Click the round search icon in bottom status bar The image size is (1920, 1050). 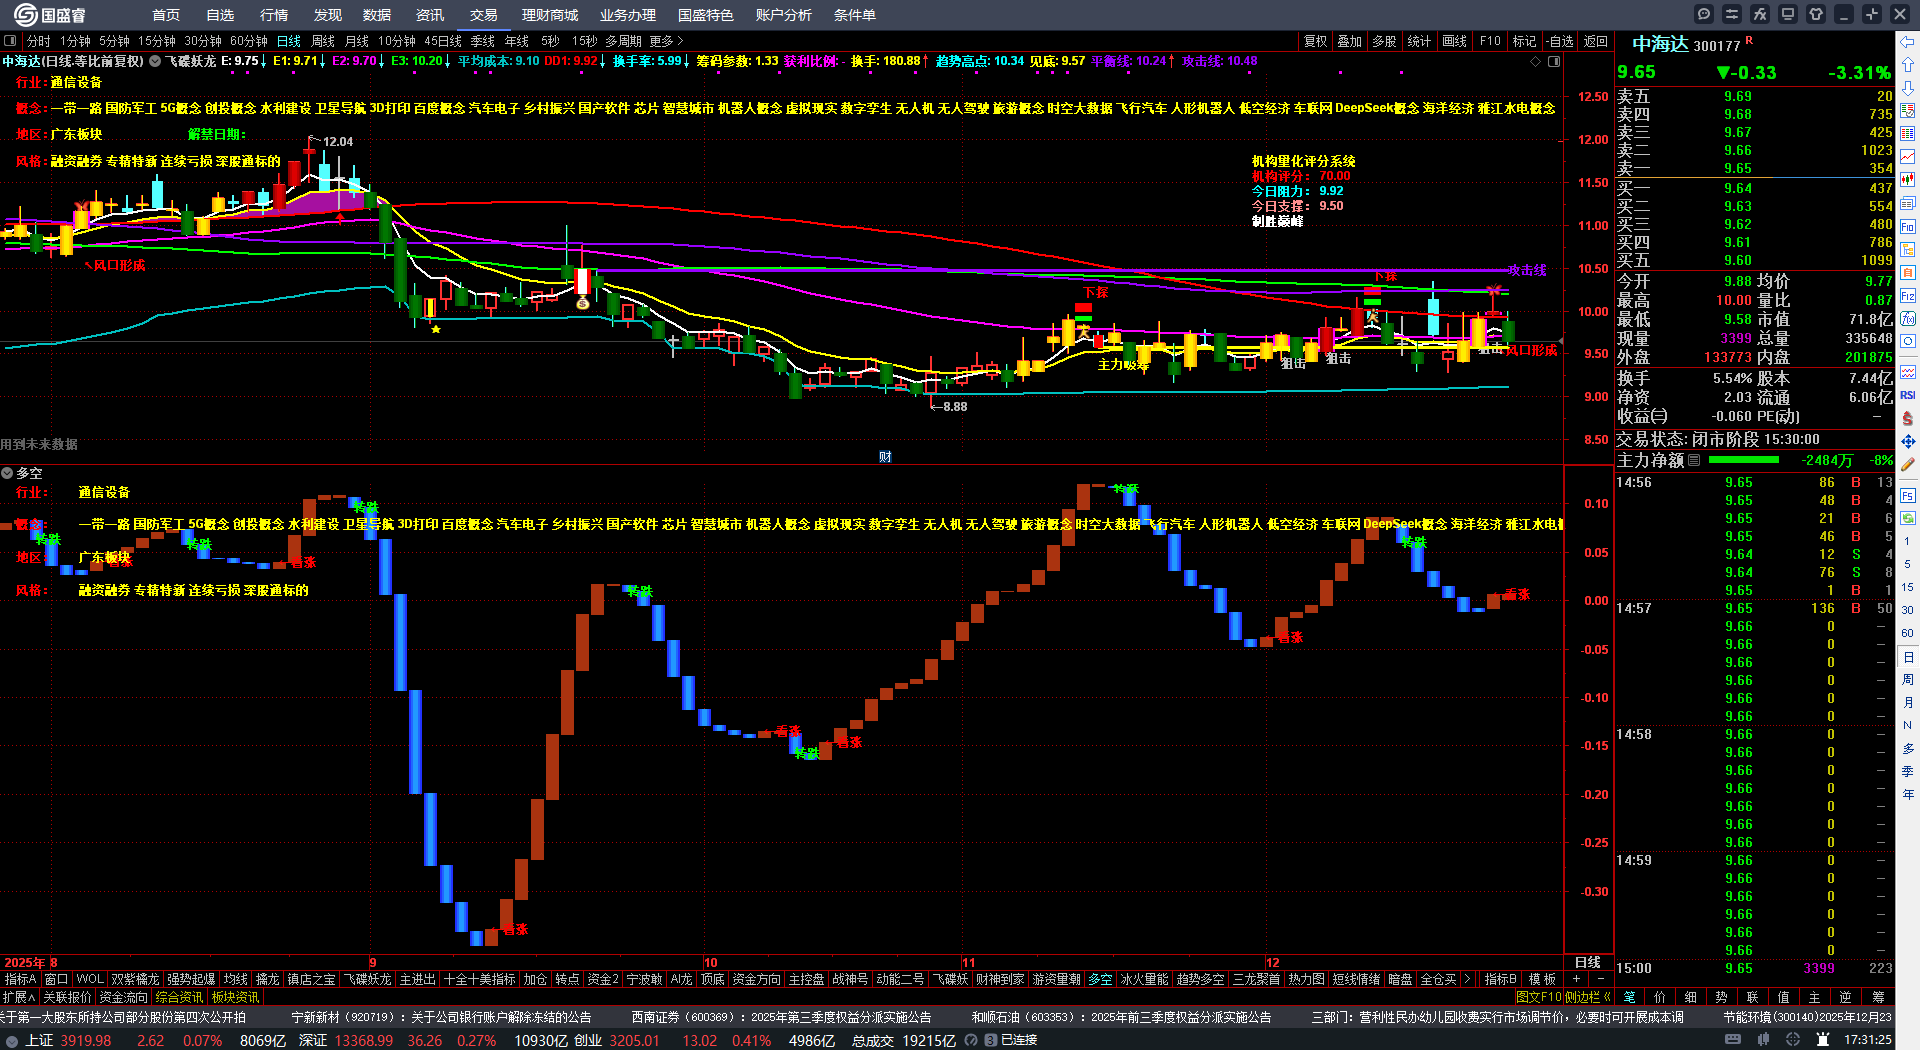[x=971, y=1040]
